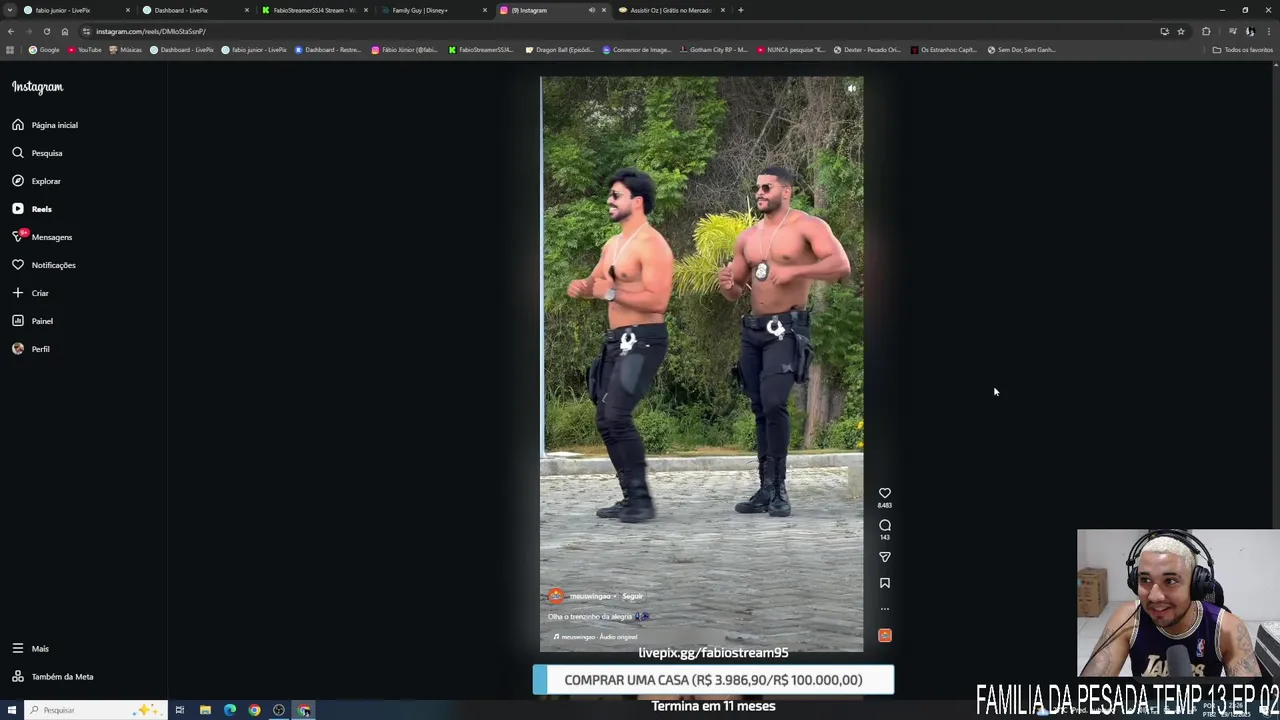Like the reel with heart icon

tap(885, 493)
